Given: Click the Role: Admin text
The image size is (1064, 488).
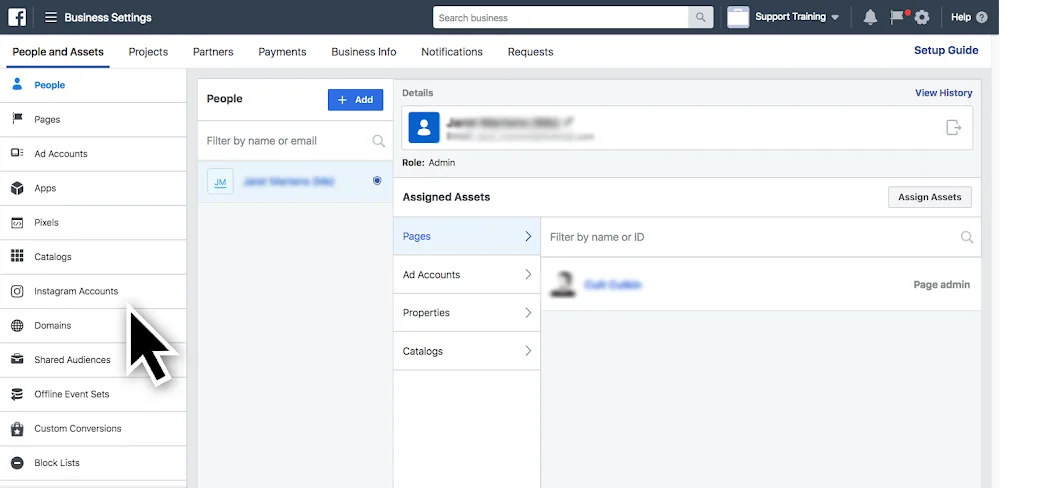Looking at the screenshot, I should pos(429,163).
